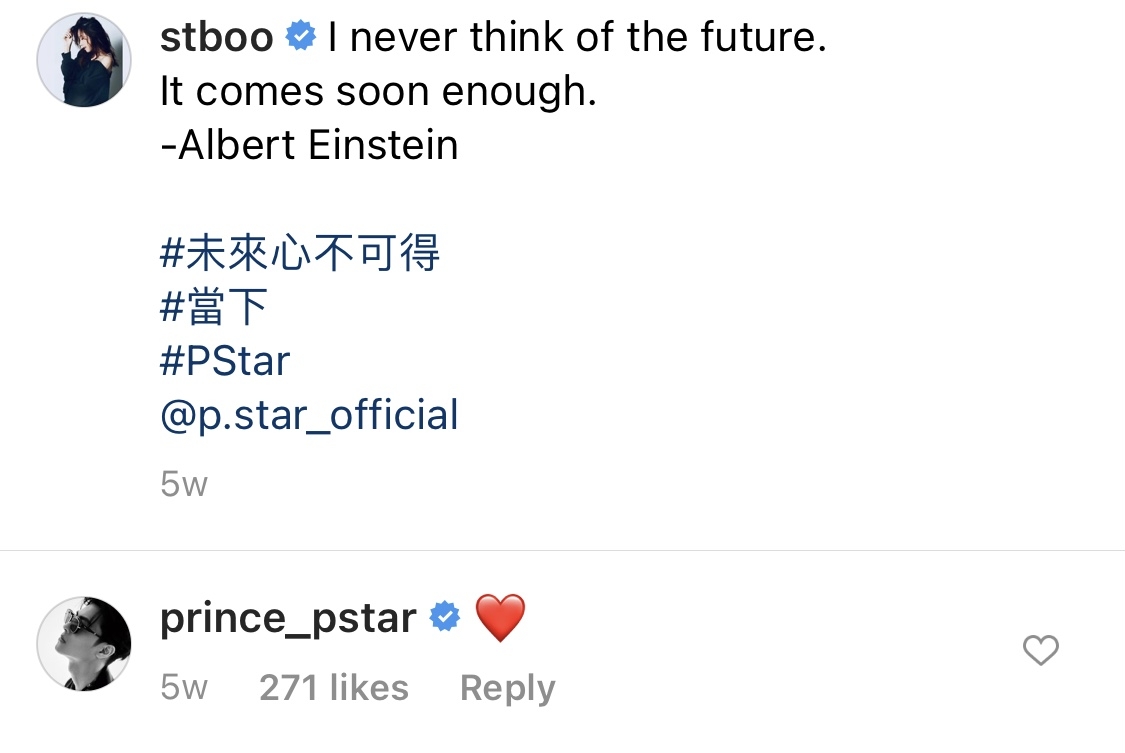Click the 5w timestamp under the caption
The width and height of the screenshot is (1125, 753).
184,483
